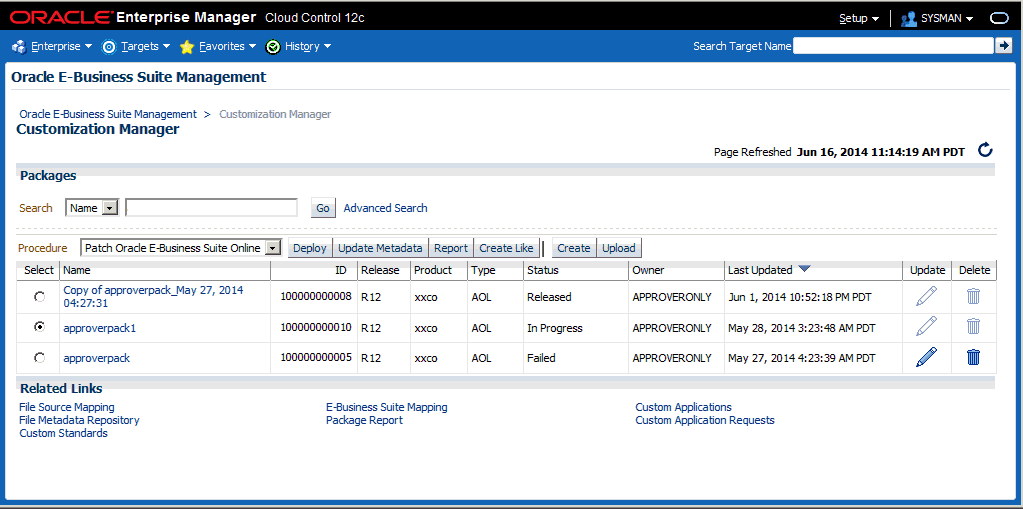The height and width of the screenshot is (509, 1023).
Task: Open E-Business Suite Mapping link
Action: click(387, 407)
